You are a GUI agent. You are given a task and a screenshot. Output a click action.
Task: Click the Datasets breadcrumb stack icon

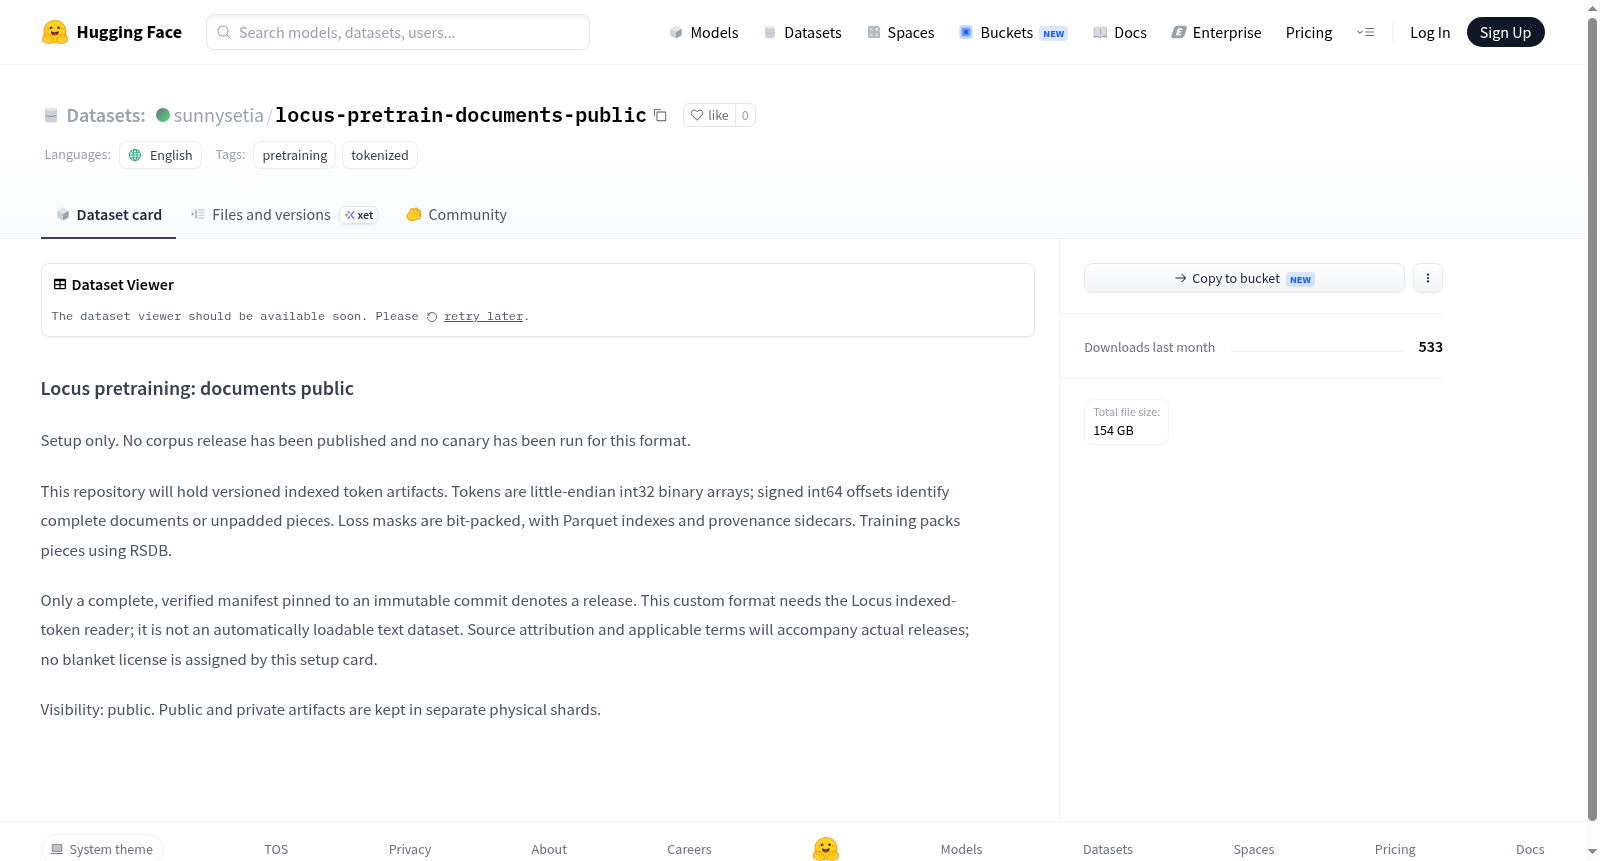(x=51, y=115)
